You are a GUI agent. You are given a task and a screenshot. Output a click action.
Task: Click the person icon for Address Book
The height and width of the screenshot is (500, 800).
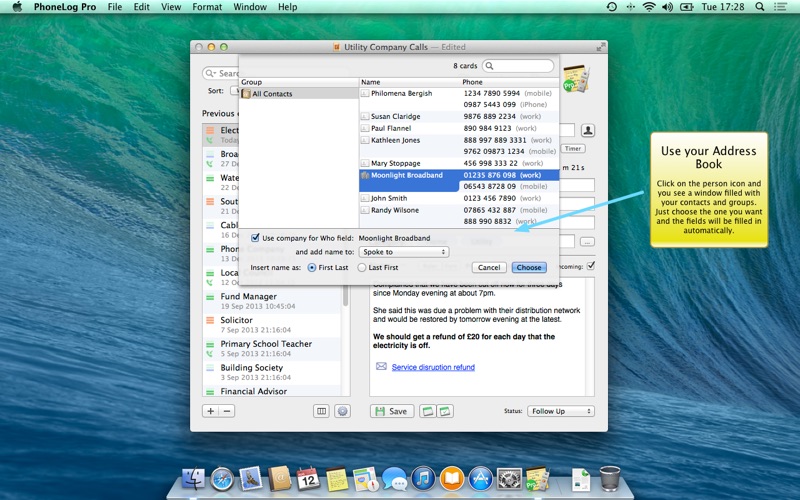[x=588, y=130]
